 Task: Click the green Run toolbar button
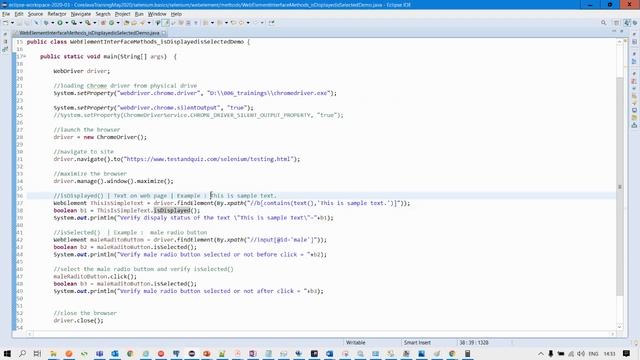click(x=60, y=23)
